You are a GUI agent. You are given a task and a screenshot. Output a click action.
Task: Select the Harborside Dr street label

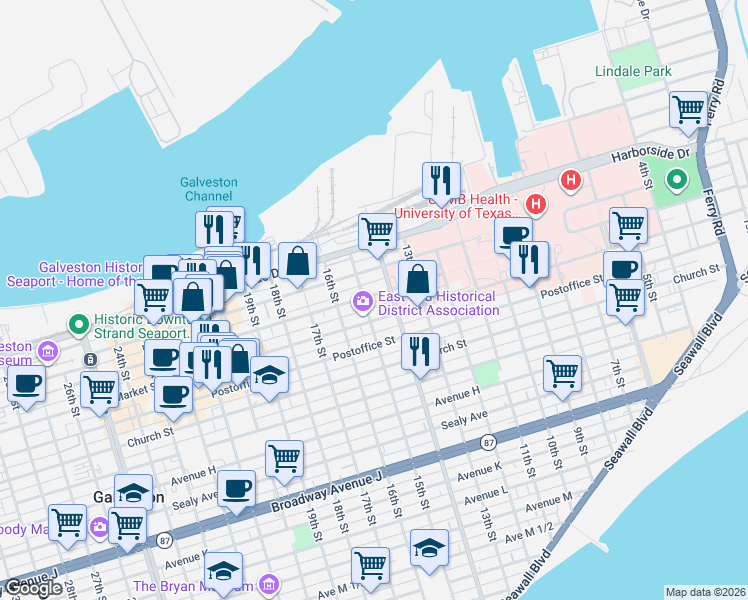pos(650,154)
